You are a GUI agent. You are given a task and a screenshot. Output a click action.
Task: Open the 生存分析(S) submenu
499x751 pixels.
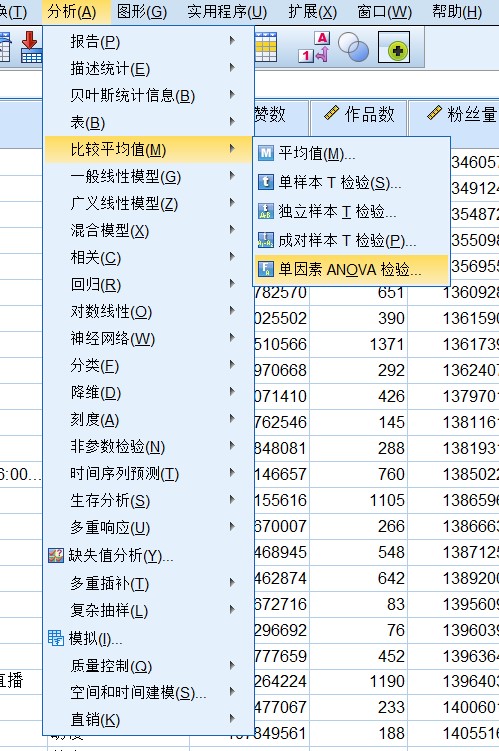point(149,501)
